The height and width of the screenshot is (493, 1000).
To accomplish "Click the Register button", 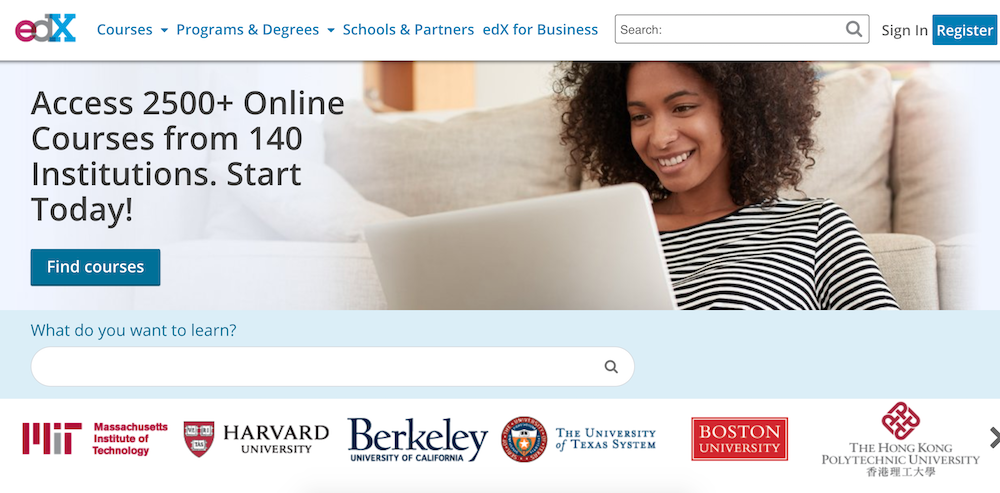I will 964,30.
